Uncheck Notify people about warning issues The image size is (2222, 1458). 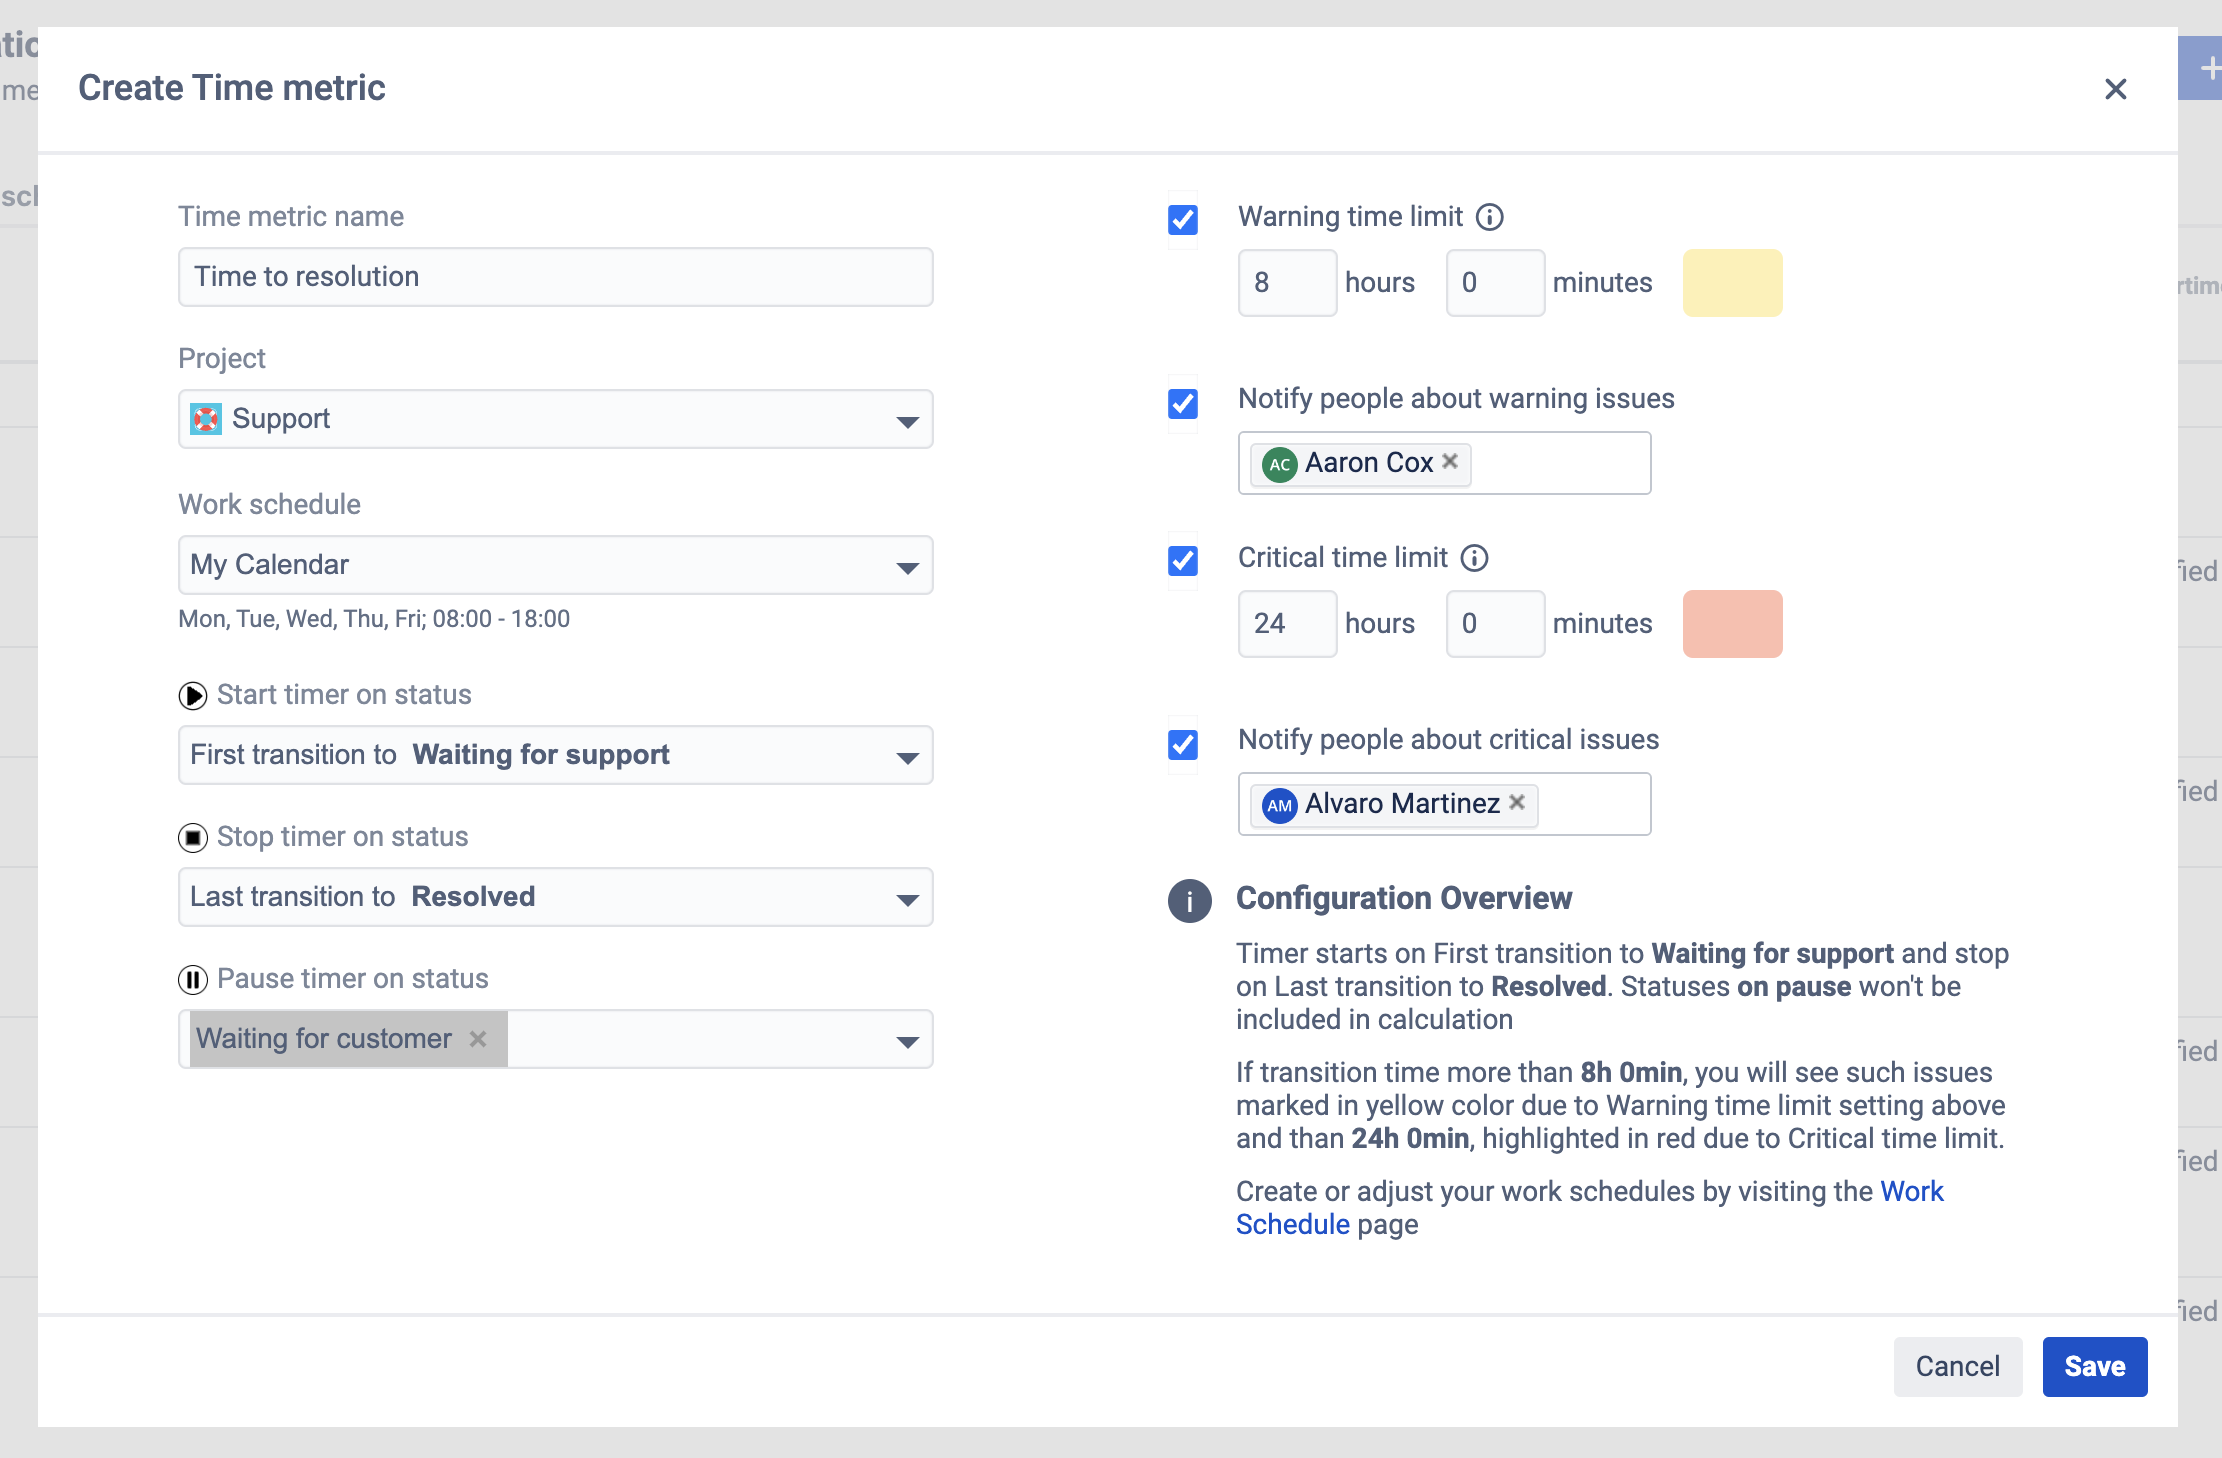coord(1181,400)
